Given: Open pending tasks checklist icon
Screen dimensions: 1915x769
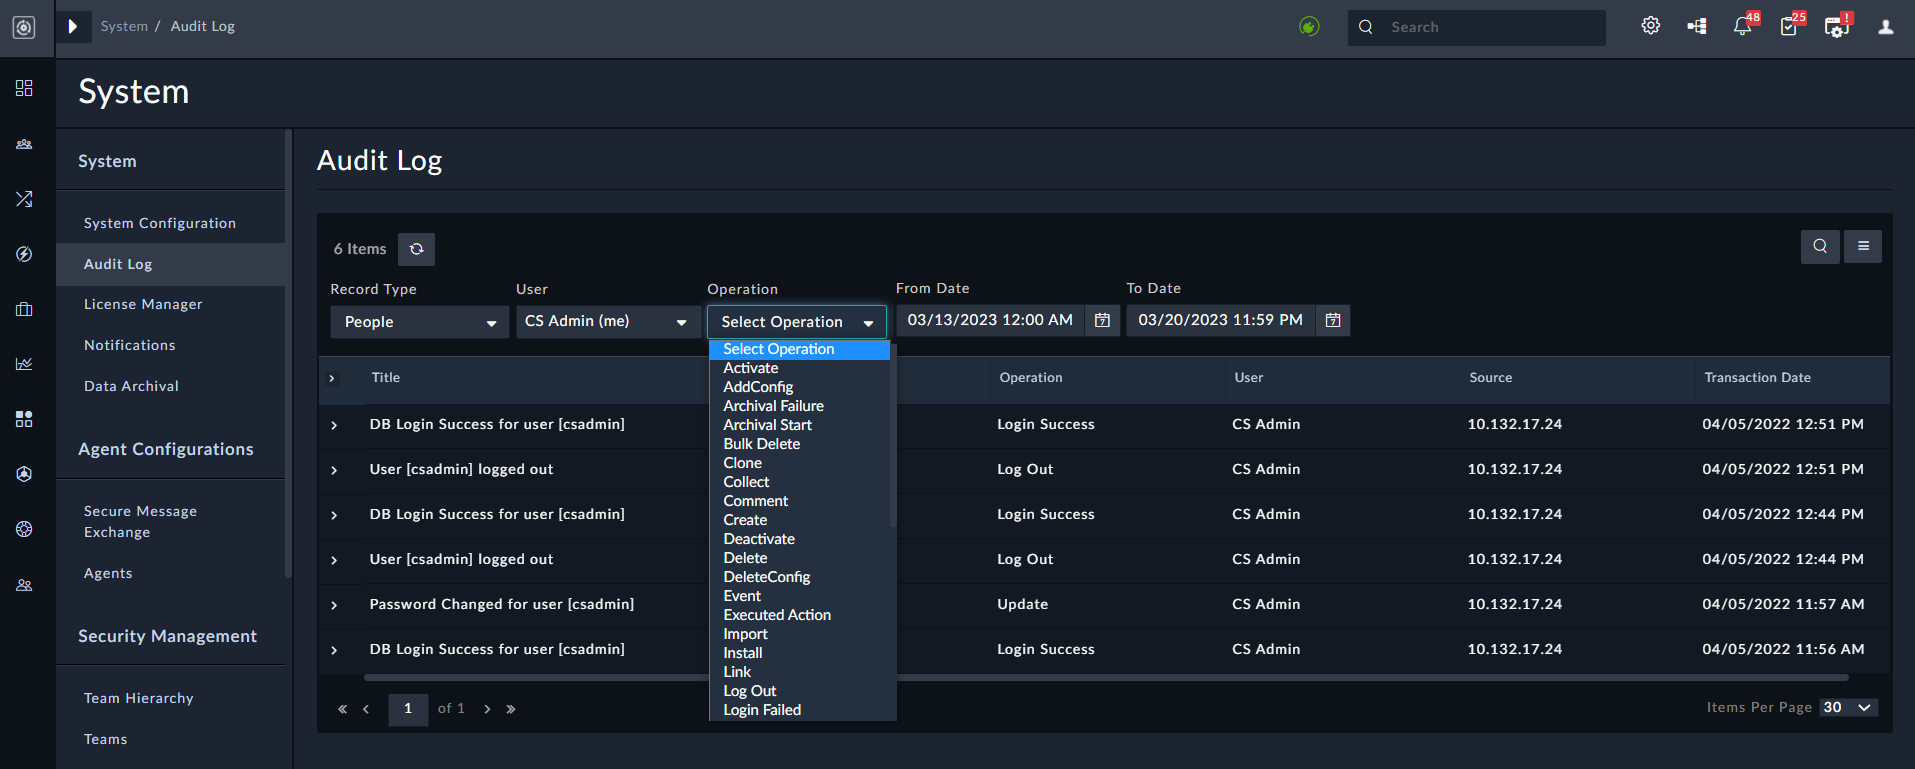Looking at the screenshot, I should pyautogui.click(x=1790, y=26).
